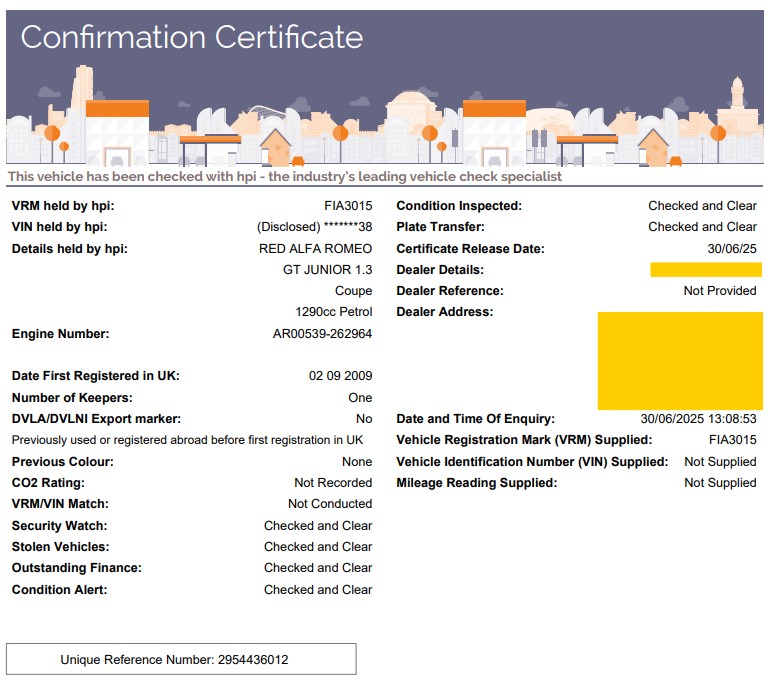This screenshot has height=686, width=773.
Task: Click engine number 'AR00539-262964'
Action: tap(322, 334)
